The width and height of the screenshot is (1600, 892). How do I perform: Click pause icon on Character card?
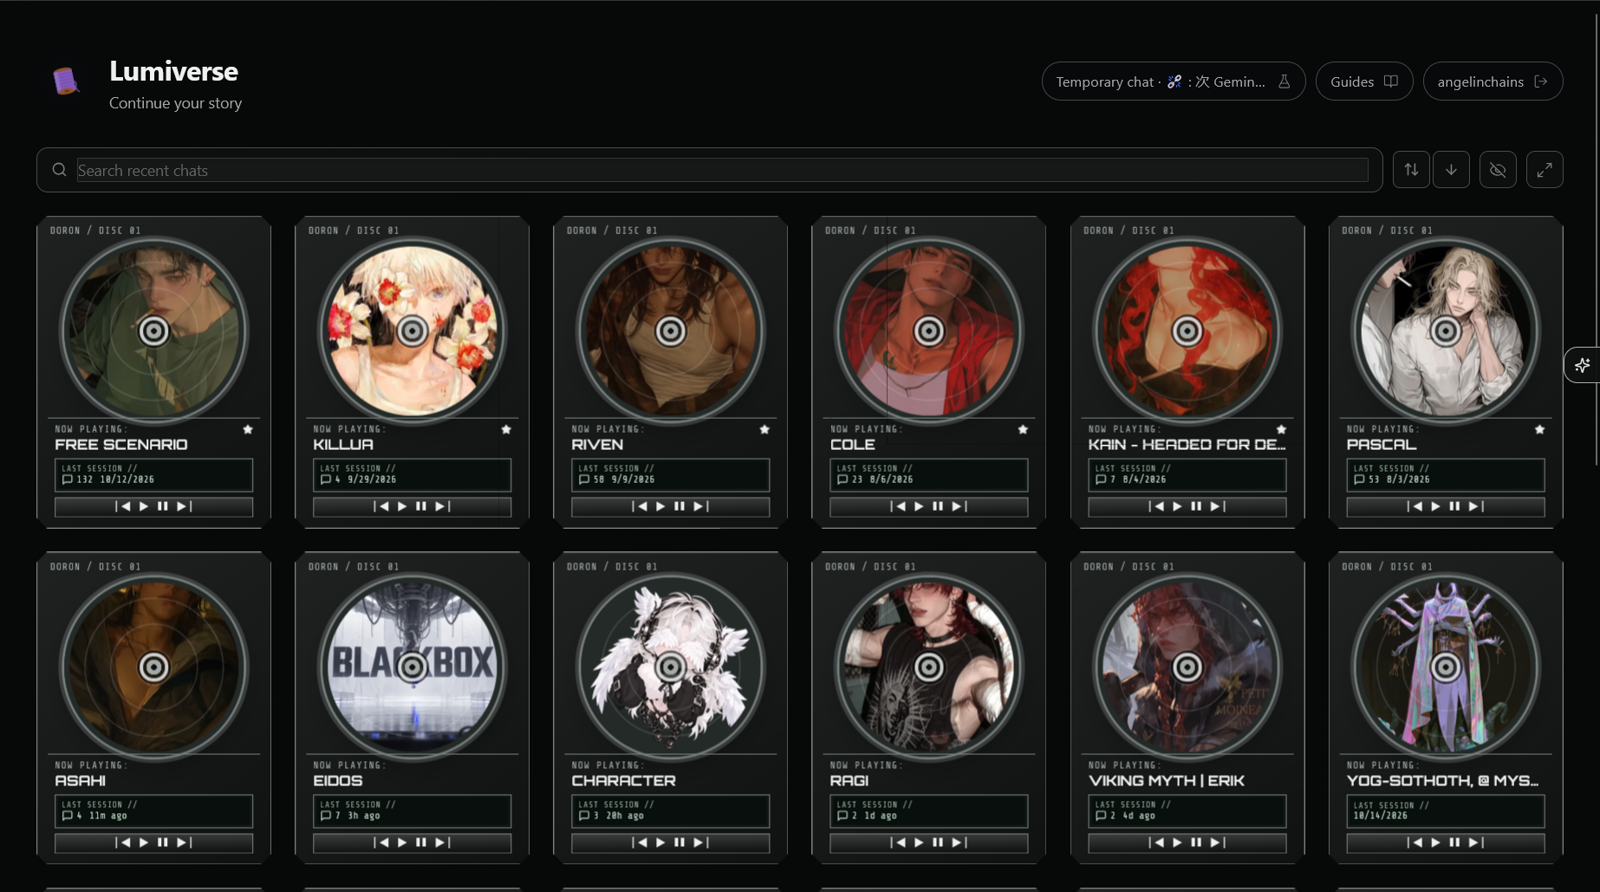(679, 842)
